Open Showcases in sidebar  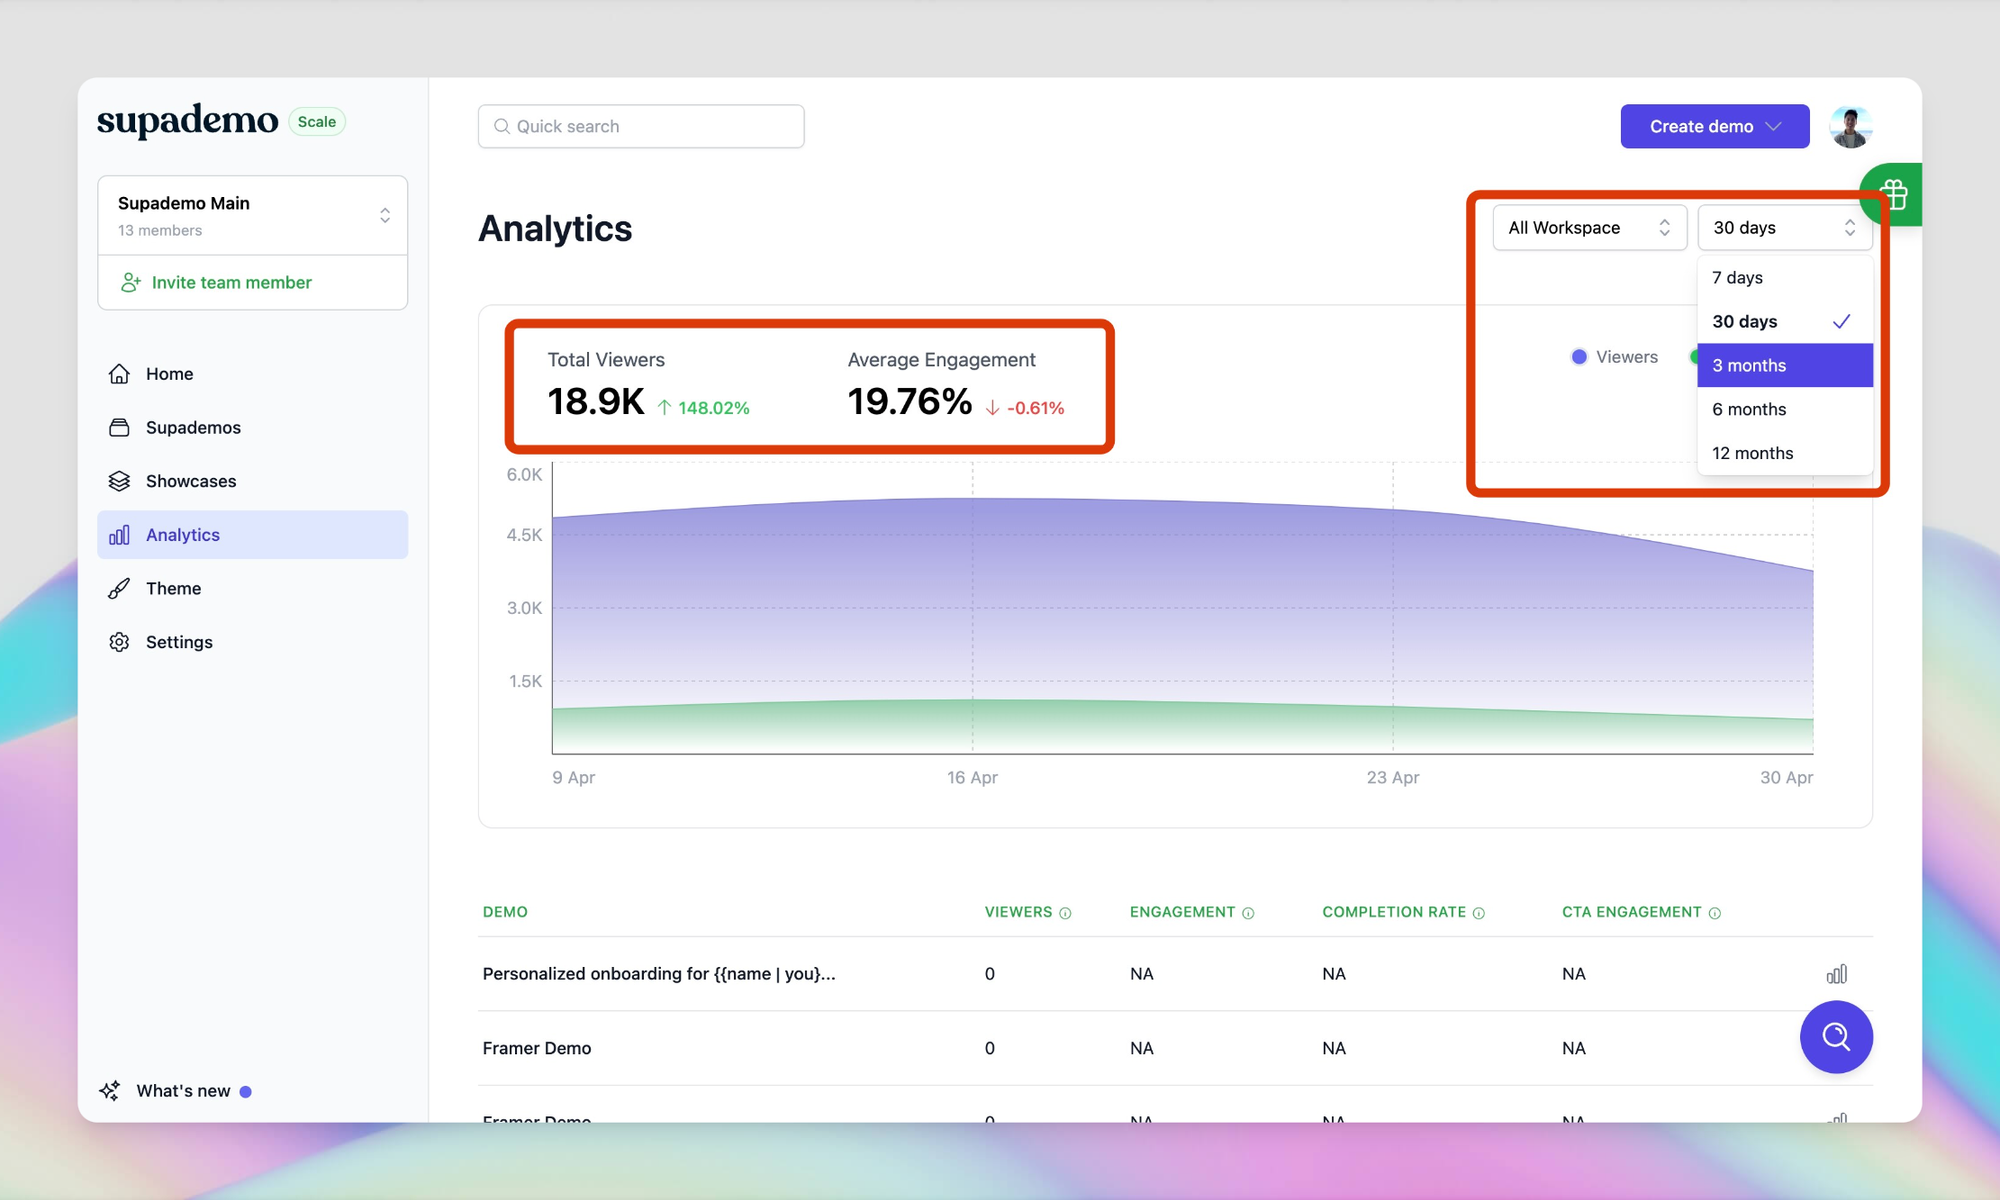pos(252,481)
